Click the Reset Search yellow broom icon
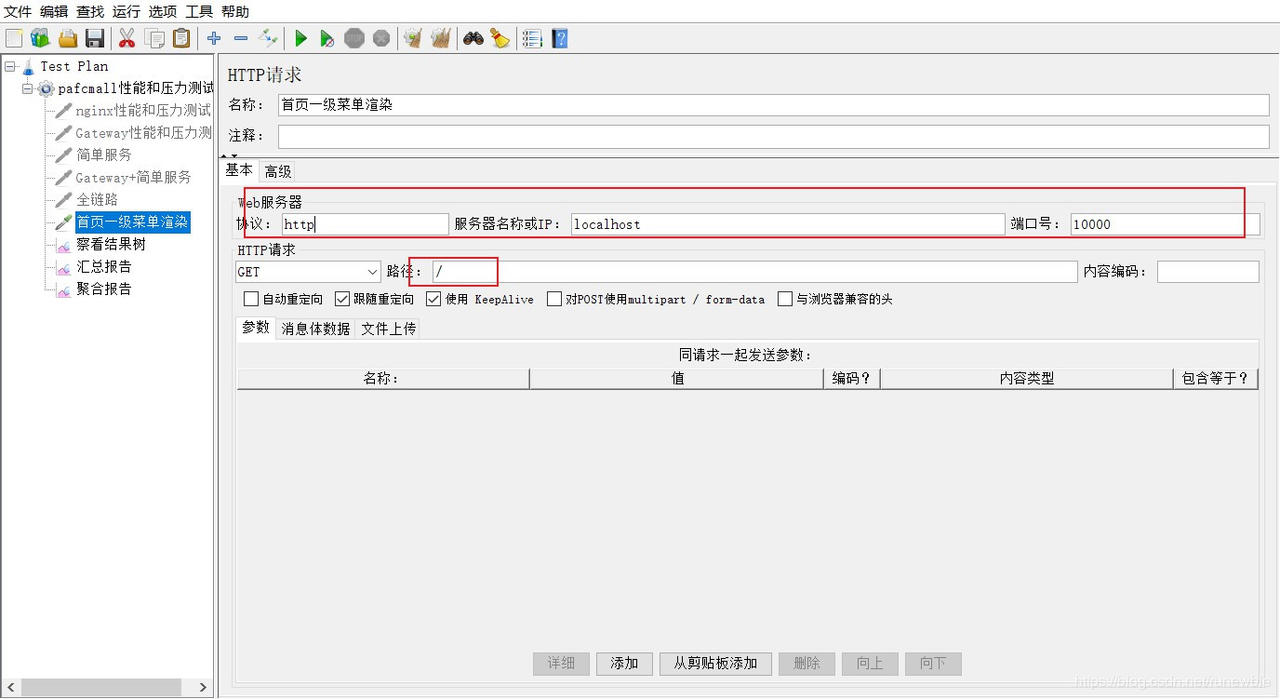The width and height of the screenshot is (1280, 699). pos(500,38)
